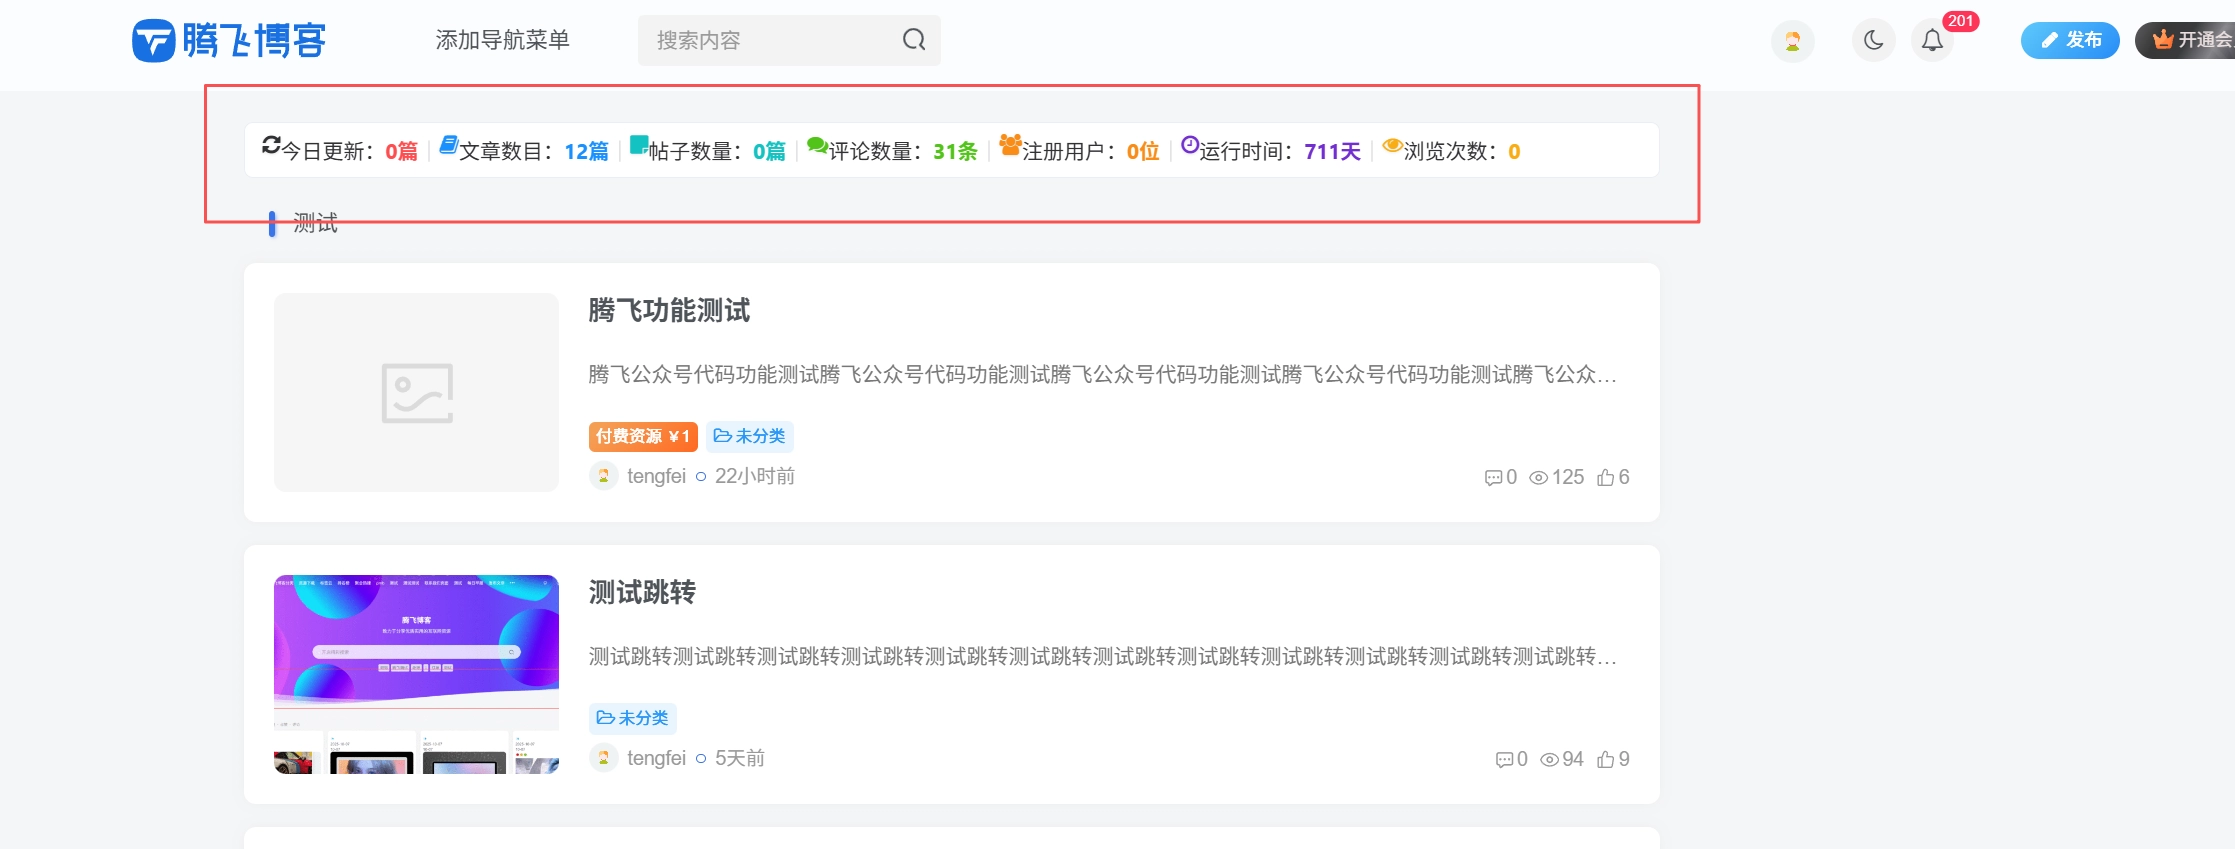
Task: Click the 0篇 value of 帖子数量
Action: click(769, 151)
